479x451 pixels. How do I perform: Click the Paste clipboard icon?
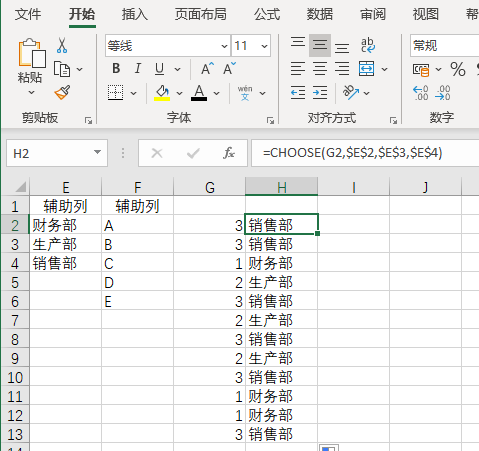click(x=32, y=53)
